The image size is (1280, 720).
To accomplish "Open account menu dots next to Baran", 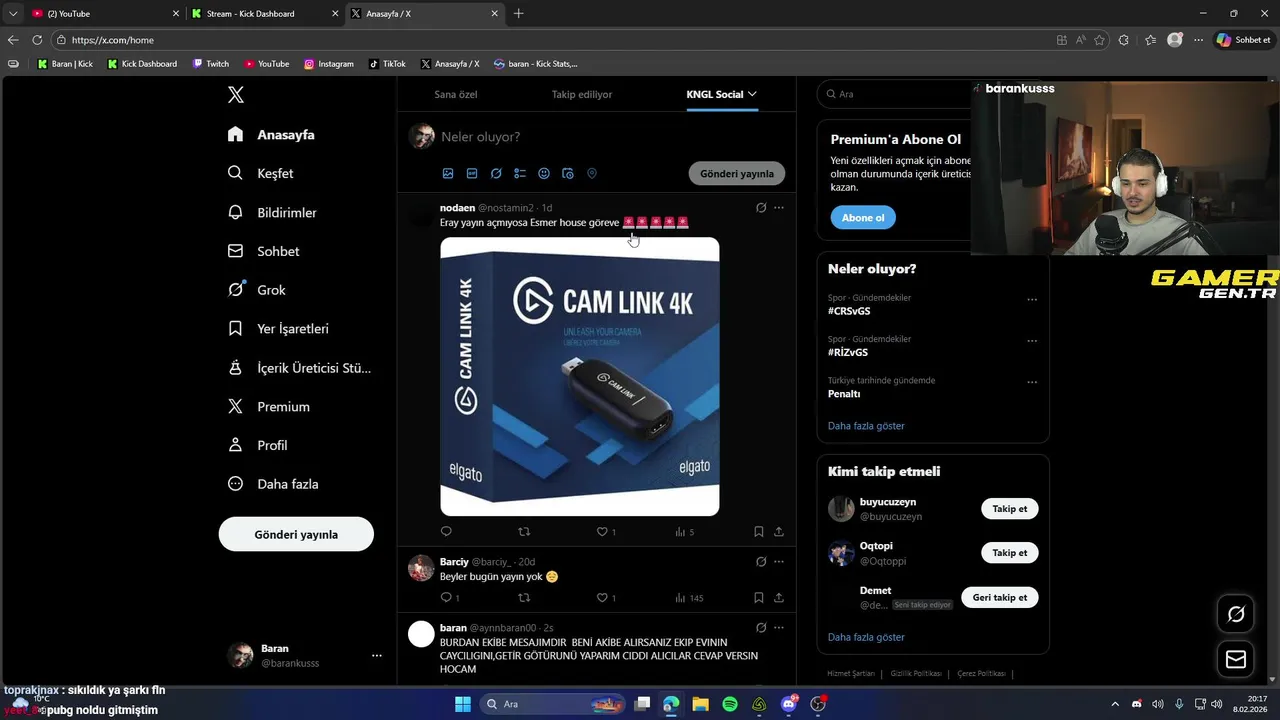I will click(377, 655).
